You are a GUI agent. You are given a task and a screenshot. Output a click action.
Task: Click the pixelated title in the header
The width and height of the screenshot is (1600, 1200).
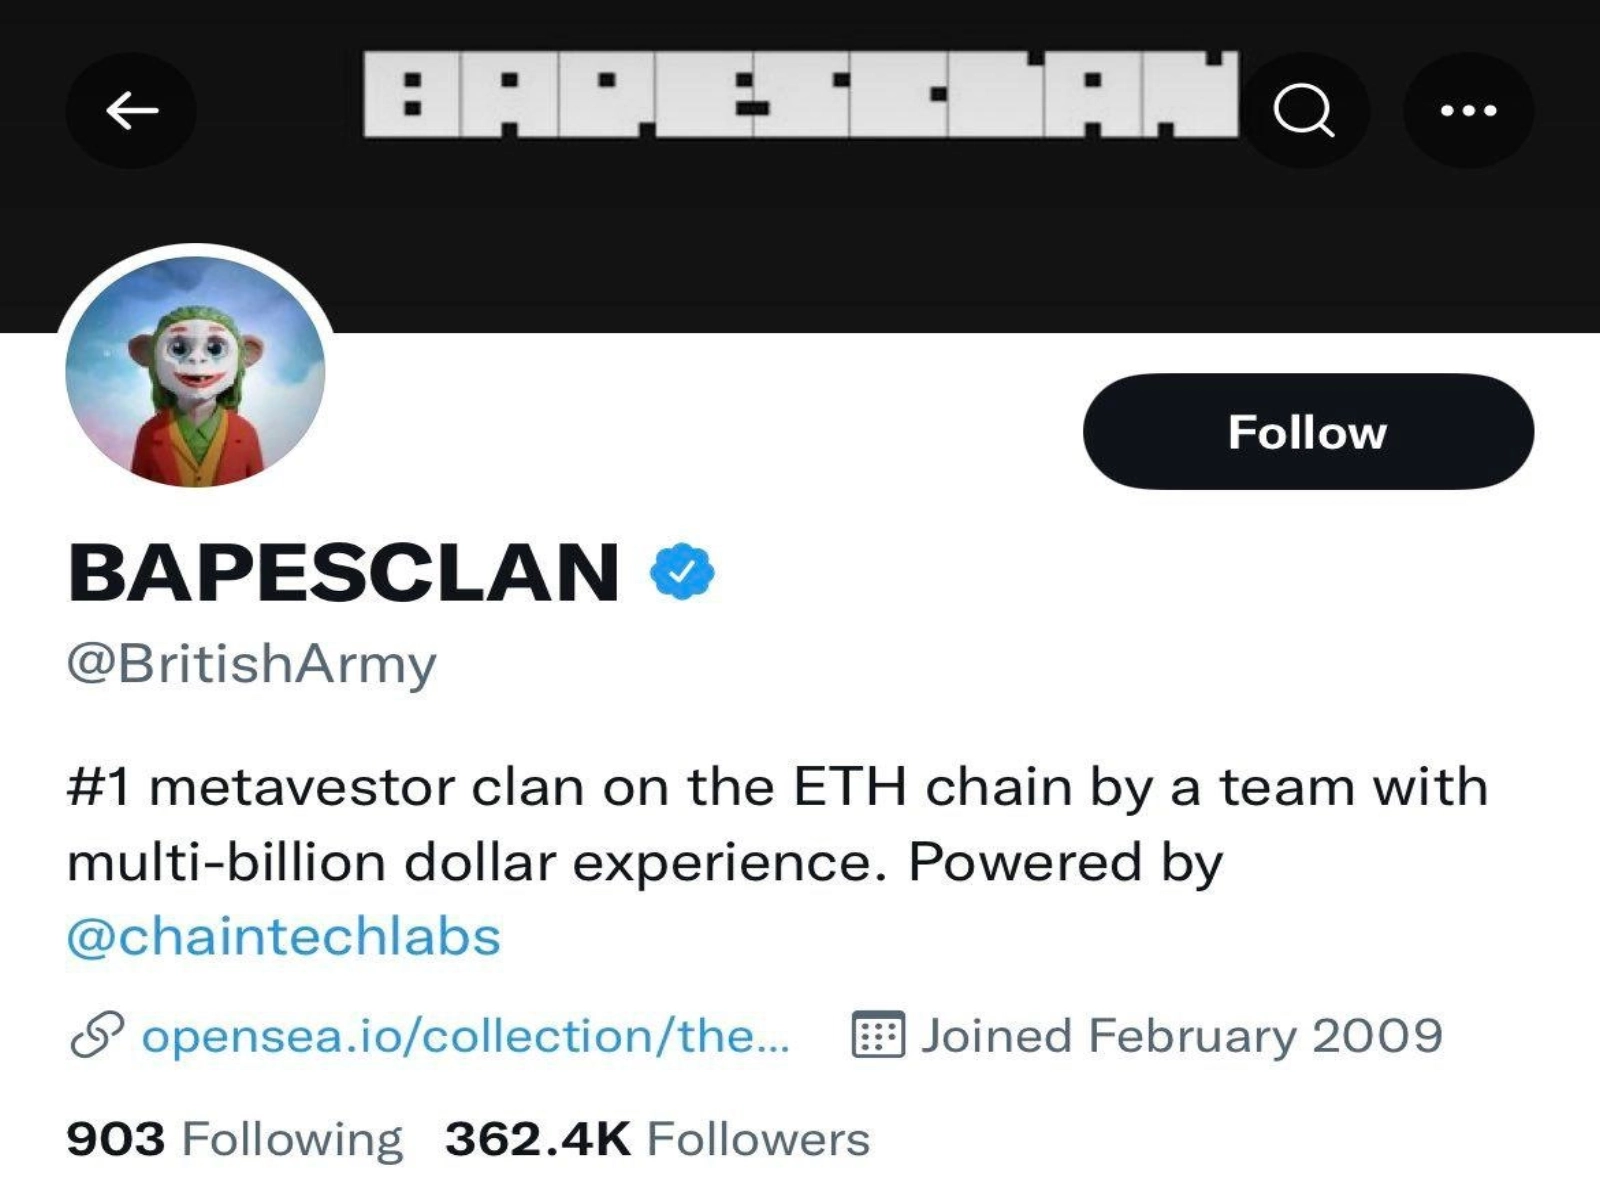coord(800,95)
